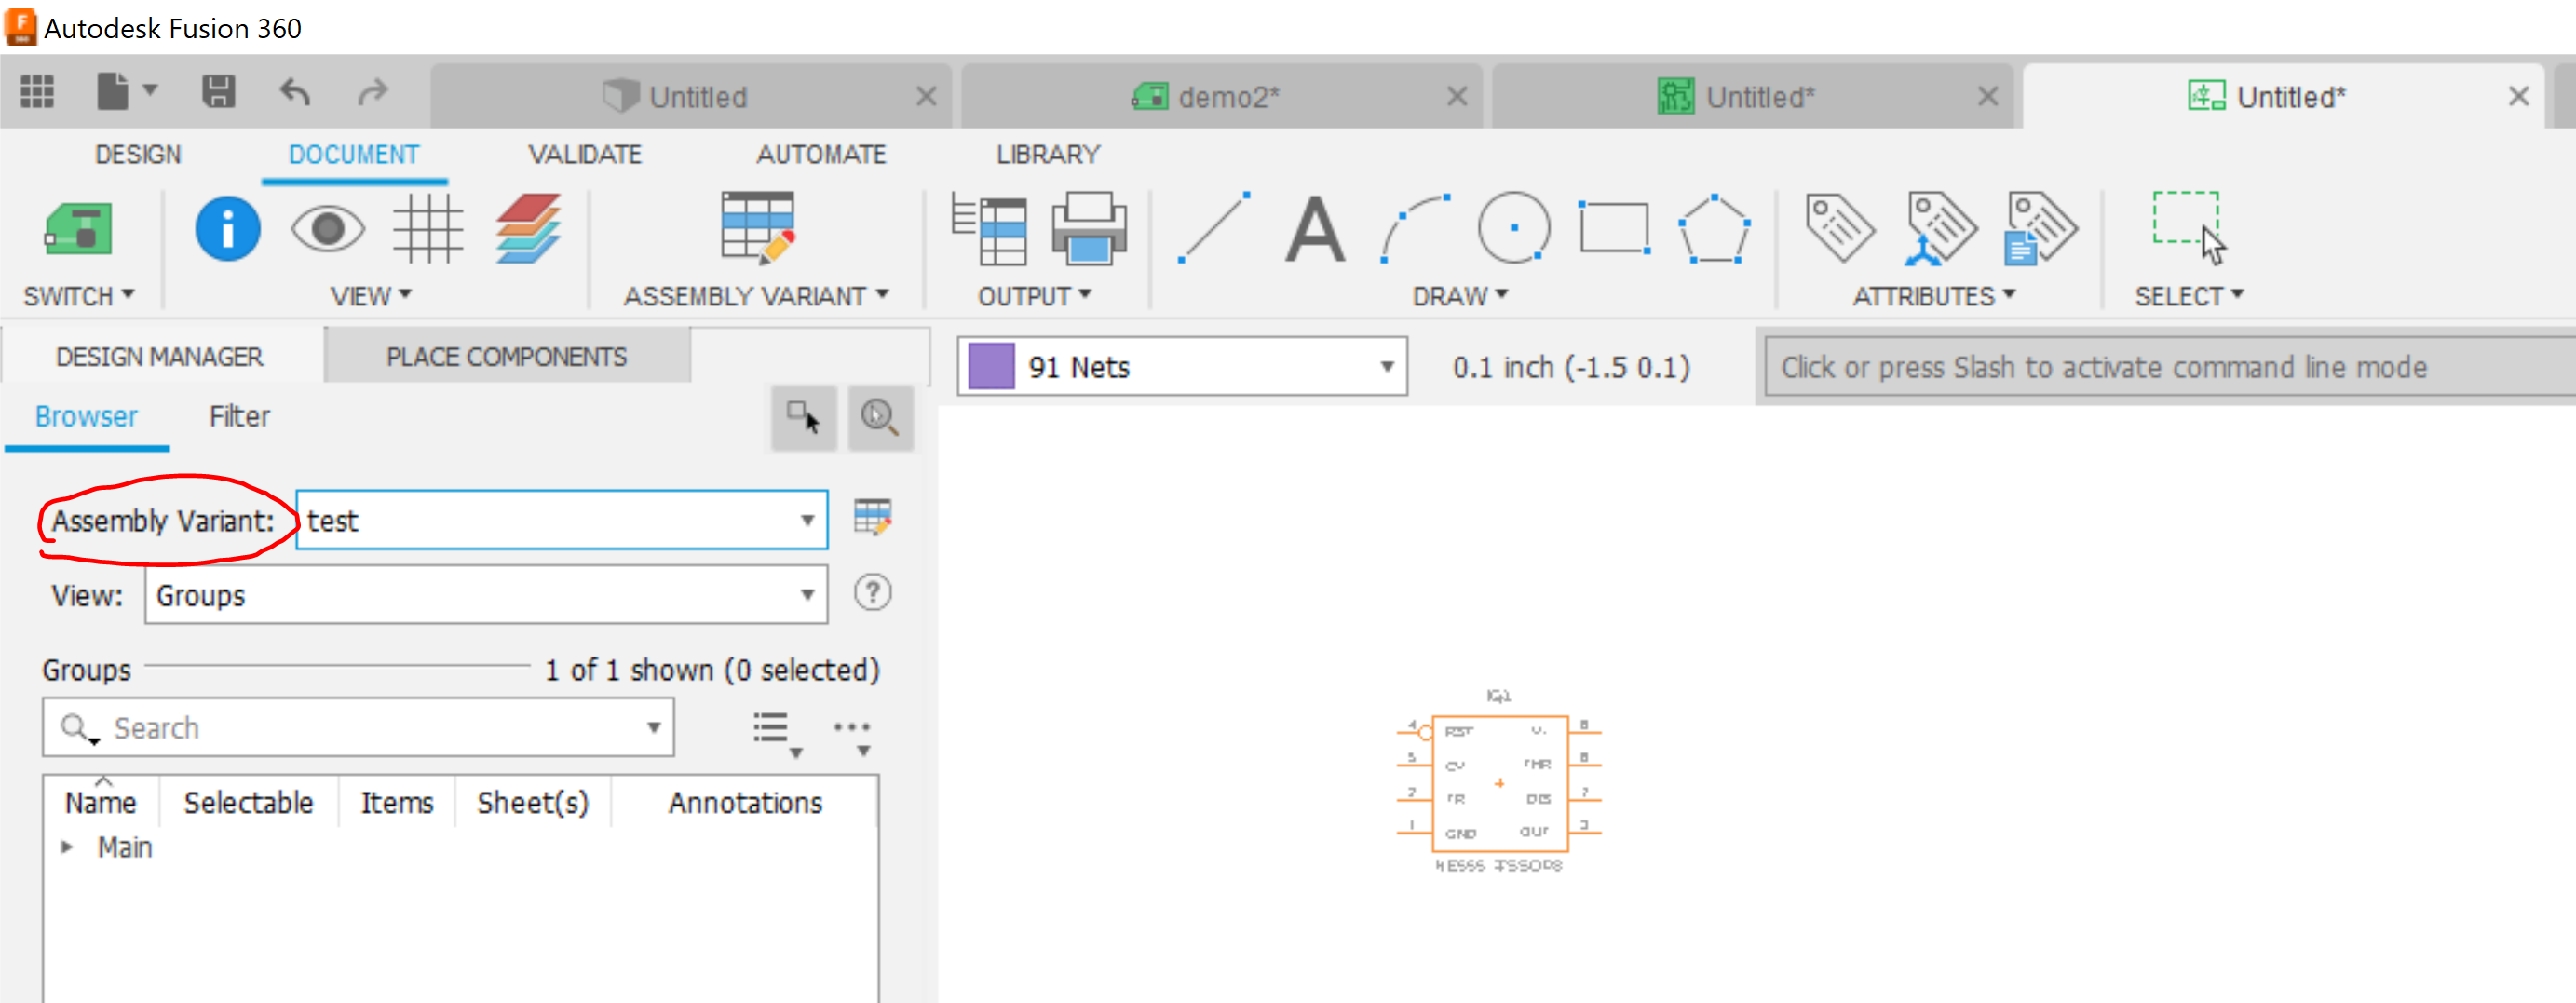
Task: Select the Text tool in the Draw section
Action: [x=1315, y=230]
